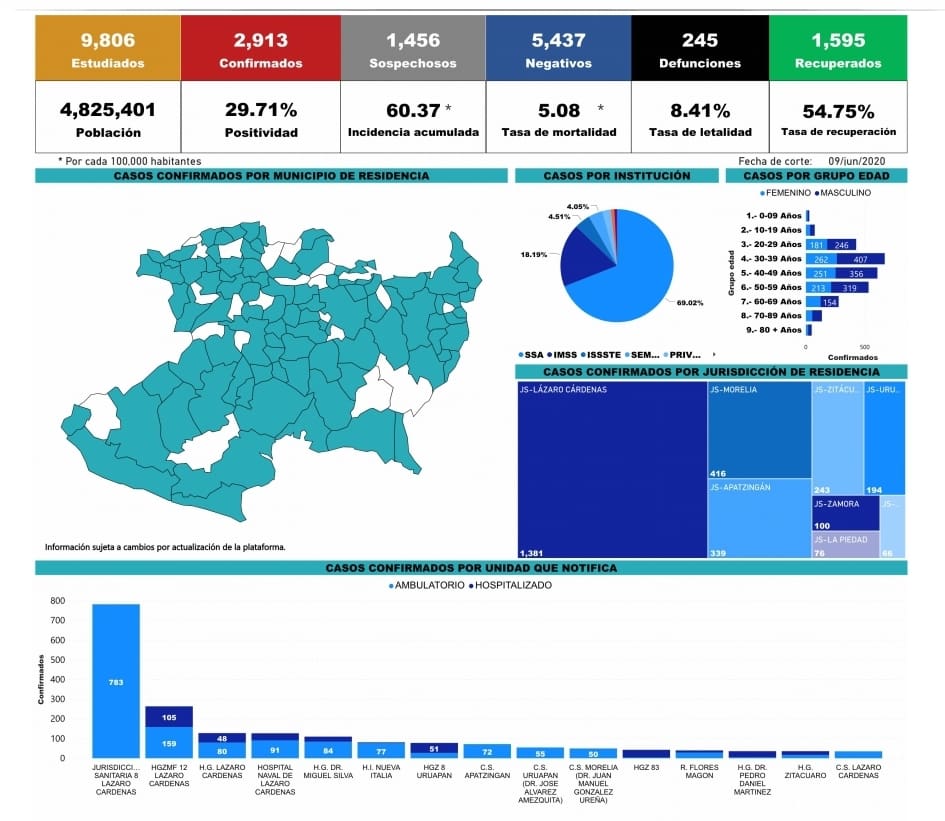Image resolution: width=945 pixels, height=821 pixels.
Task: Click the black Defunciones card
Action: [x=700, y=48]
